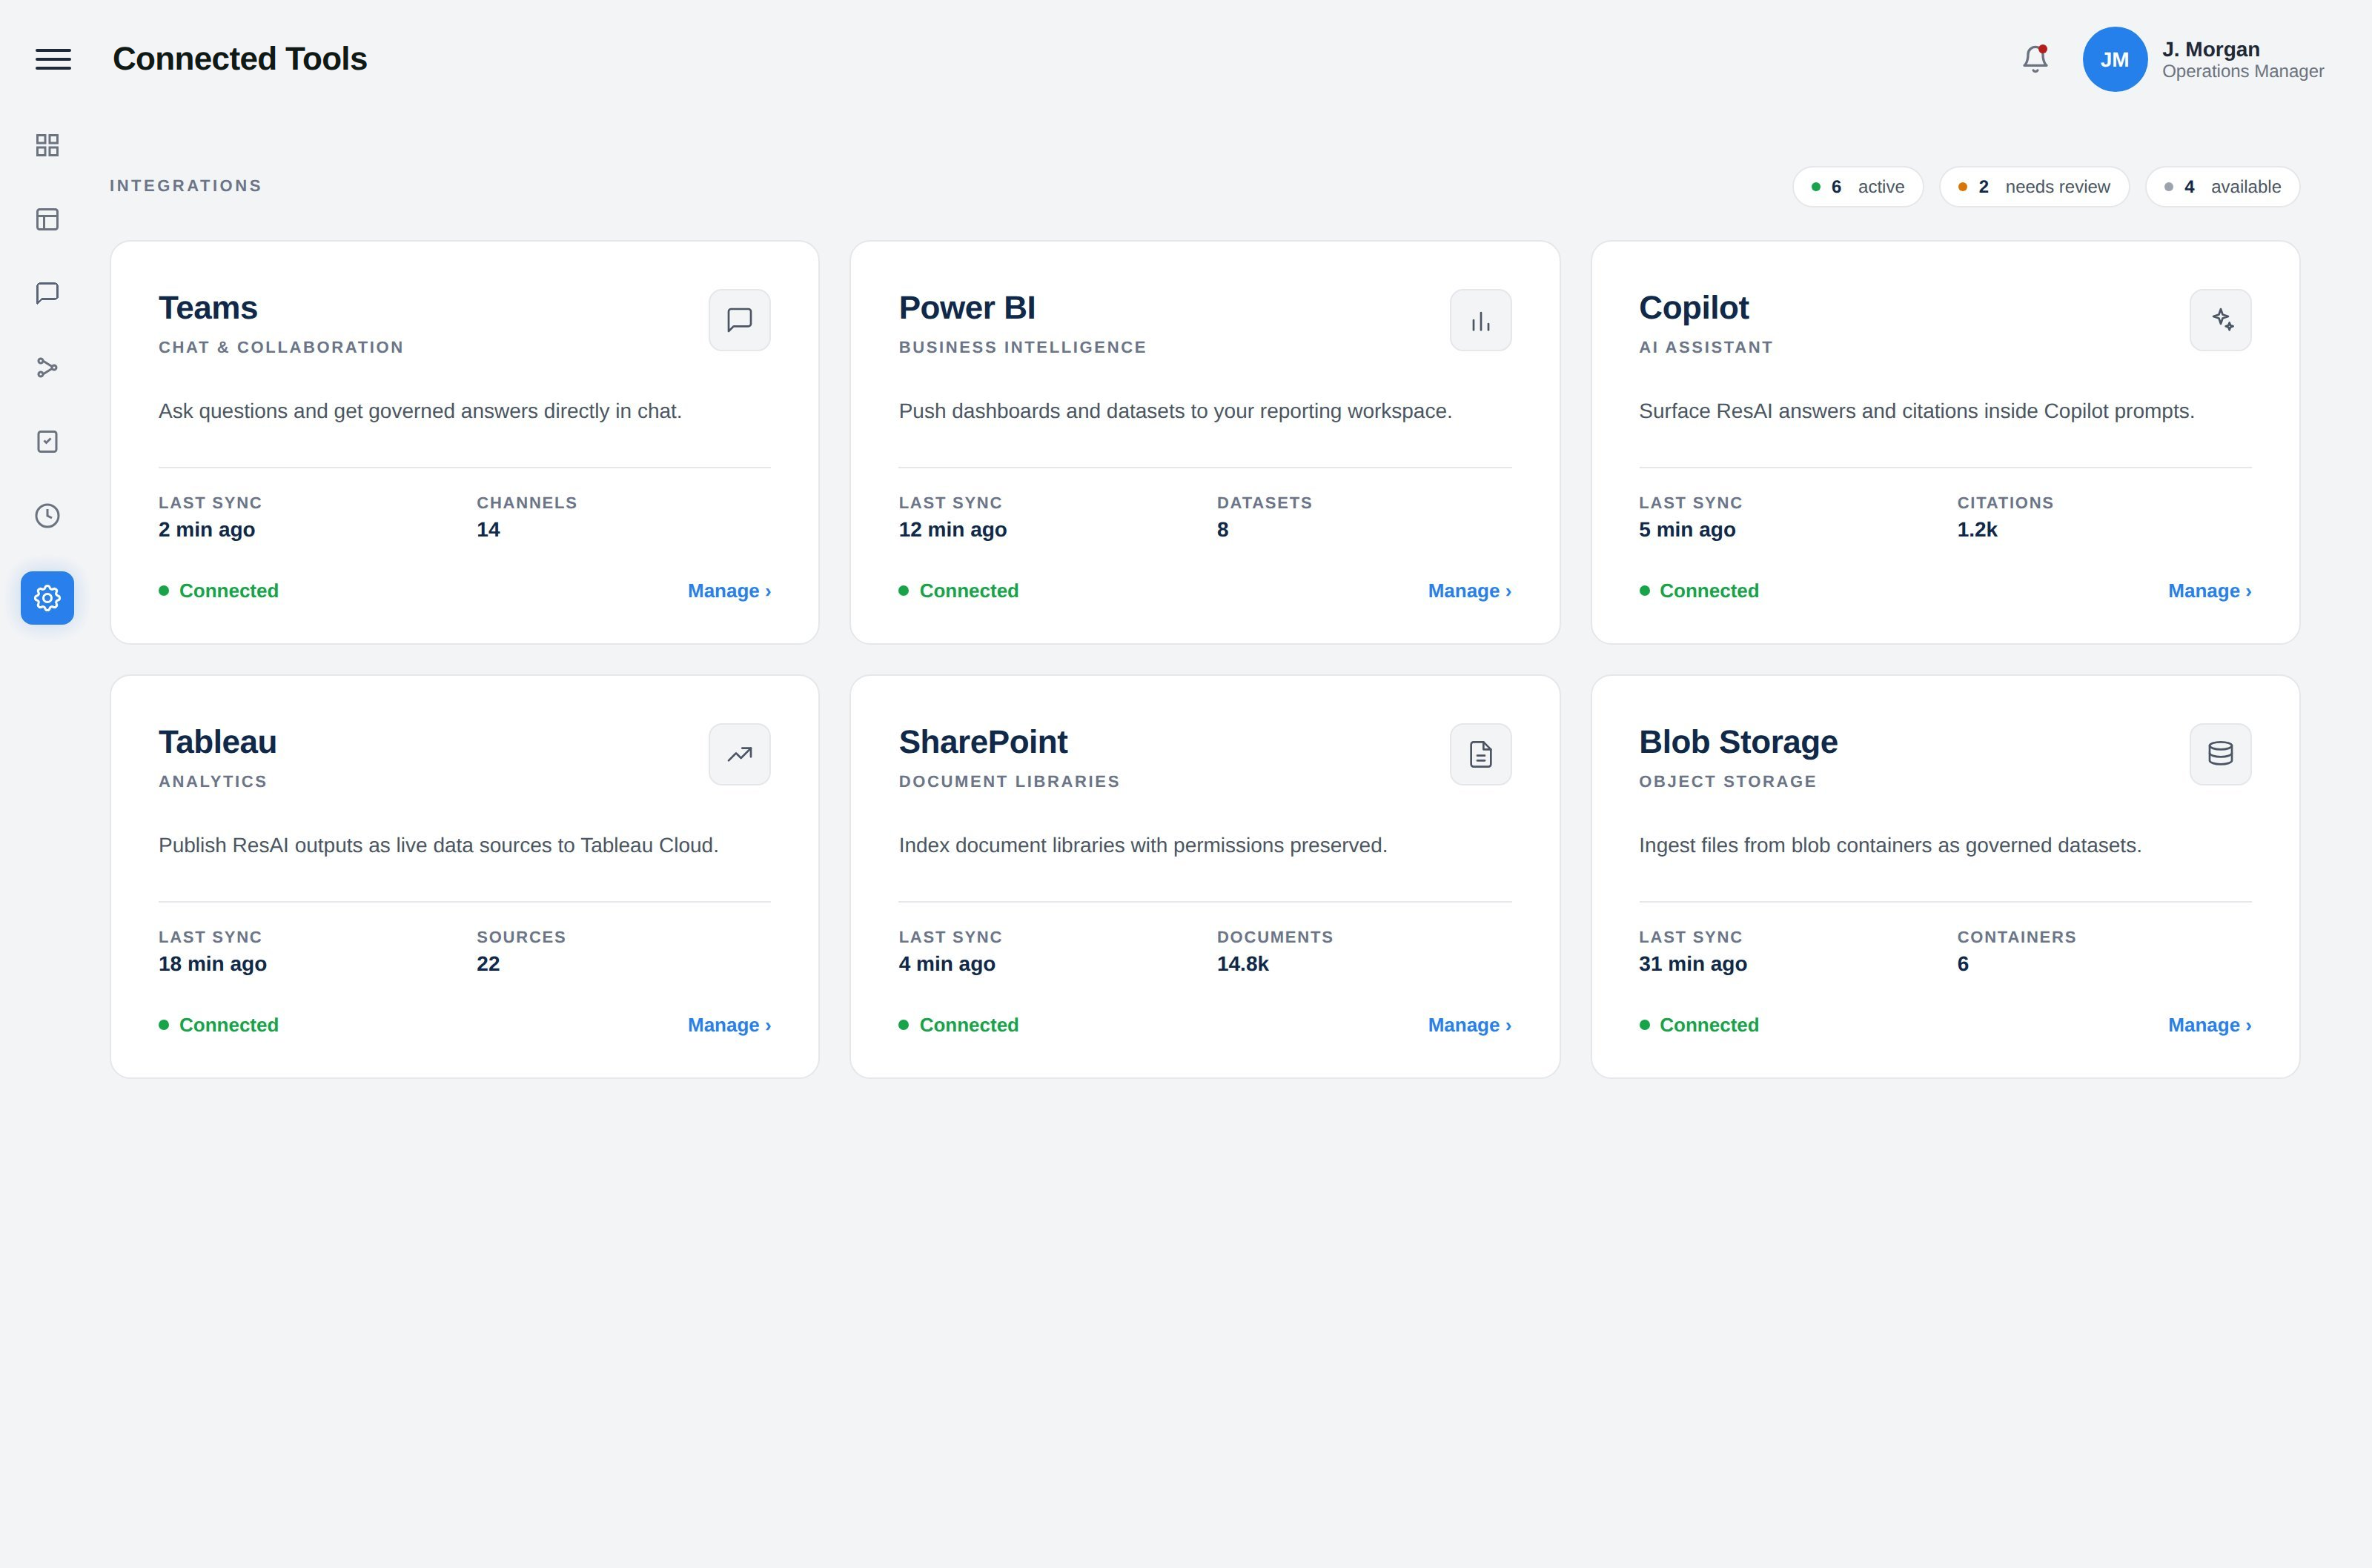Click the Copilot sparkle icon

point(2220,320)
